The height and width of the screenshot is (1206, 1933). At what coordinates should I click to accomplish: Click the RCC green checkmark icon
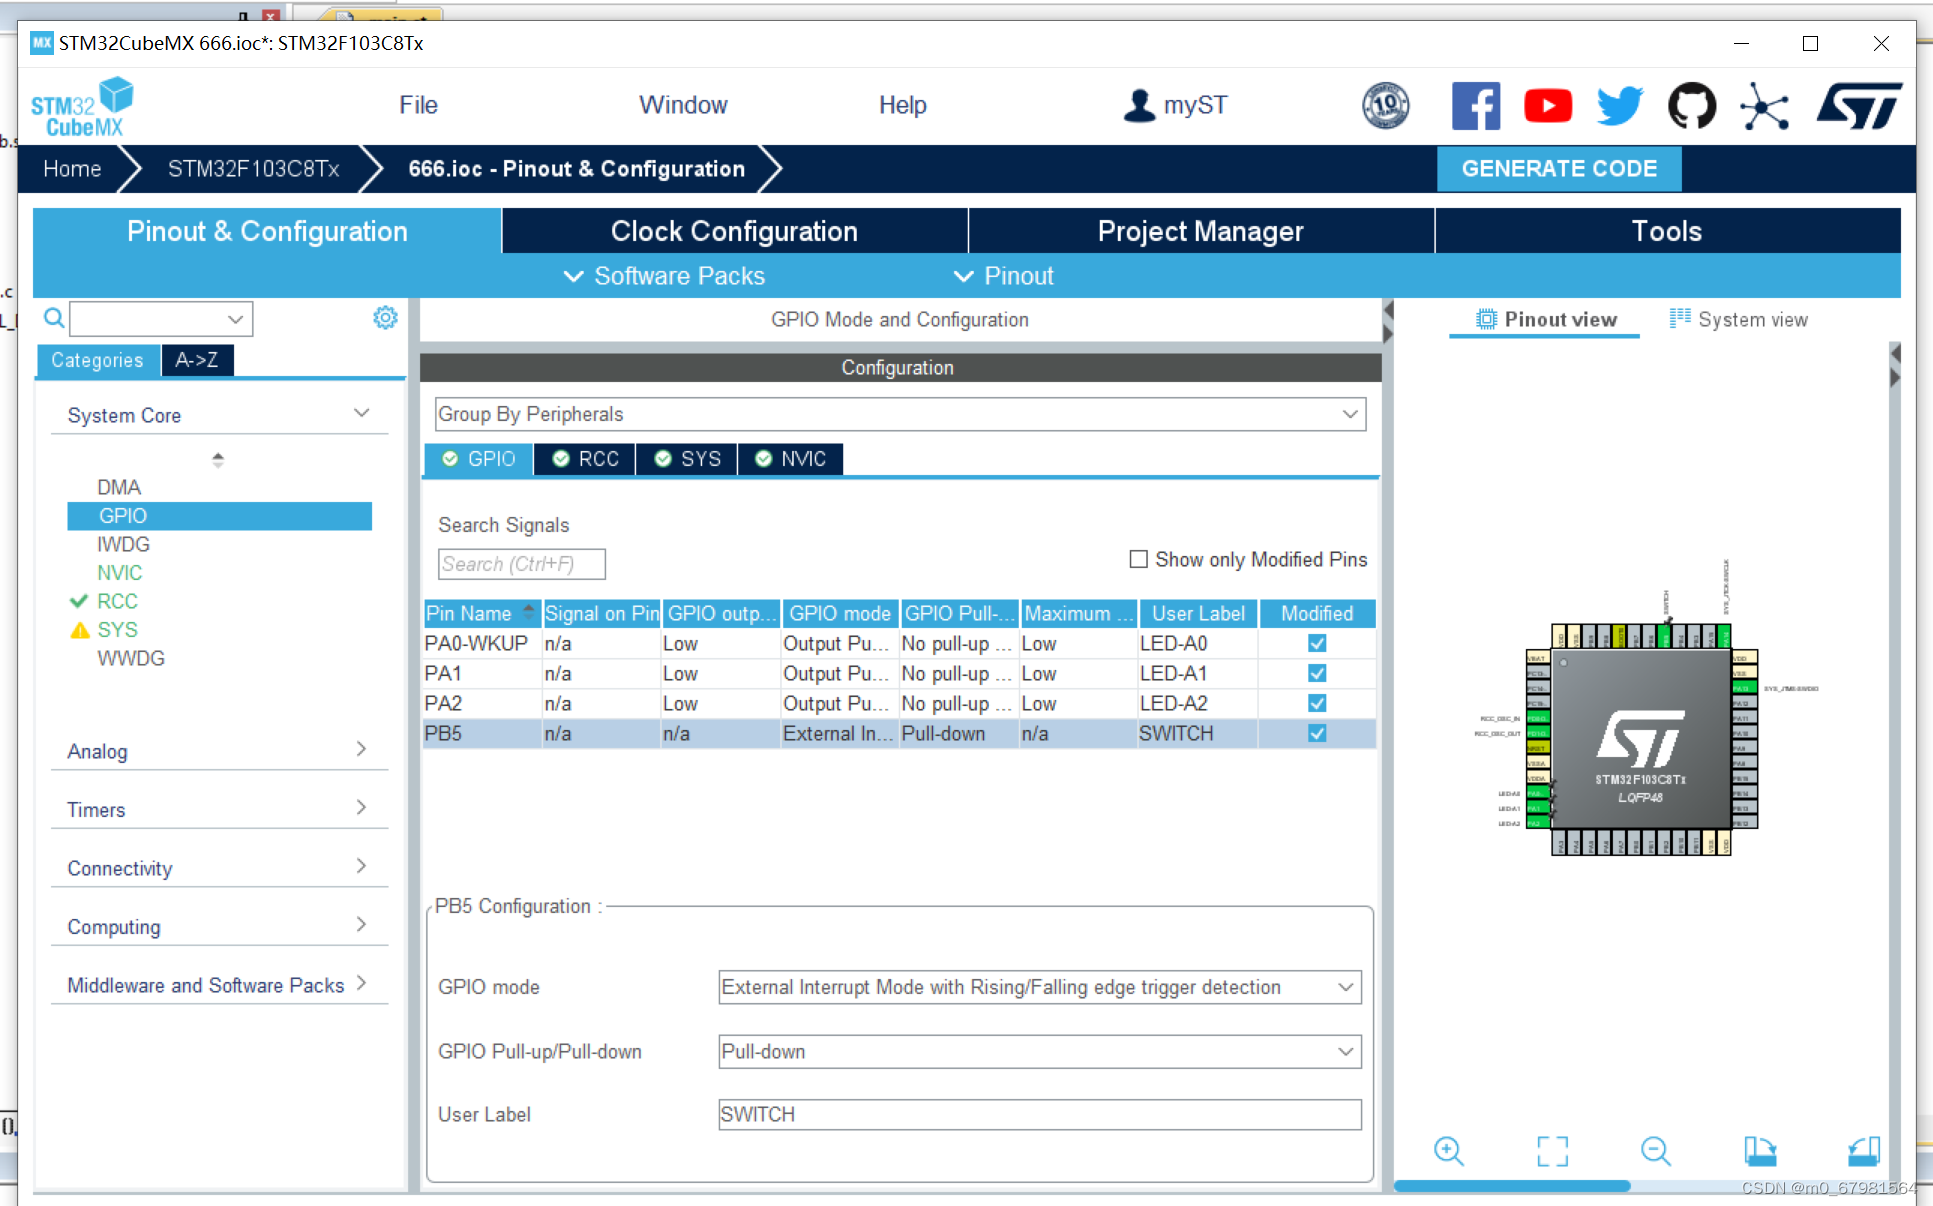pyautogui.click(x=79, y=601)
